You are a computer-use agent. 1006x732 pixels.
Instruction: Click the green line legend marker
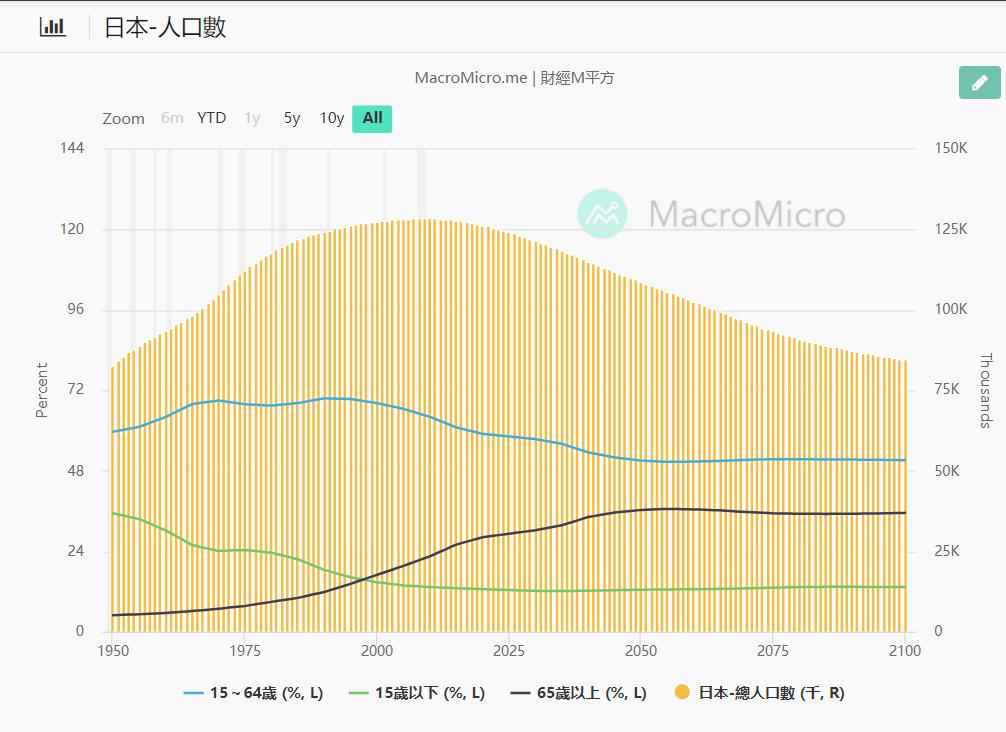tap(359, 692)
